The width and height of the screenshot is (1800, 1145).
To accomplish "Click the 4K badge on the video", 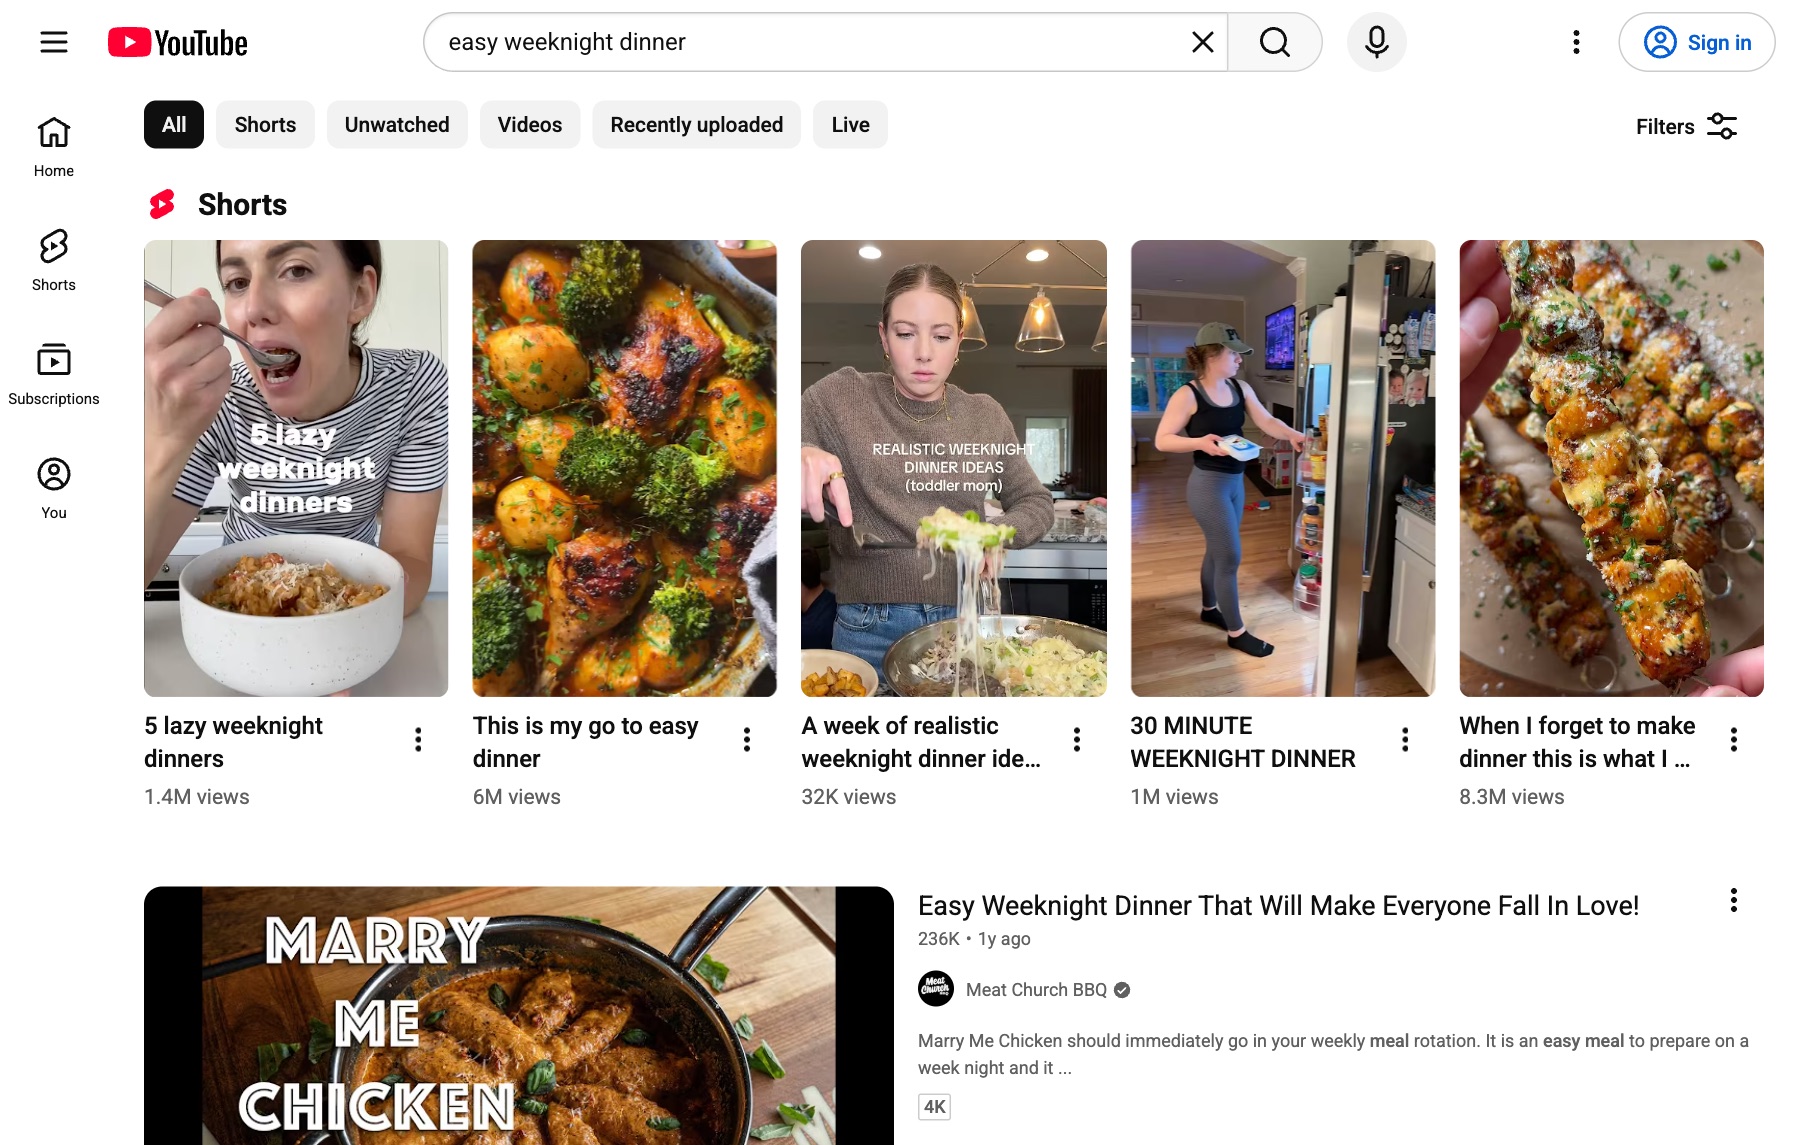I will point(934,1107).
